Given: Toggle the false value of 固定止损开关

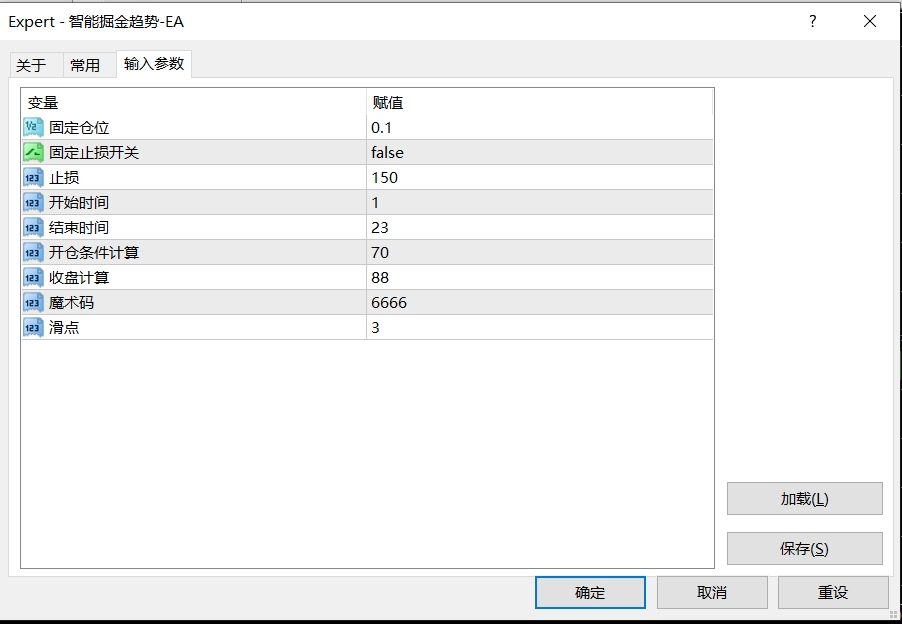Looking at the screenshot, I should pyautogui.click(x=387, y=152).
